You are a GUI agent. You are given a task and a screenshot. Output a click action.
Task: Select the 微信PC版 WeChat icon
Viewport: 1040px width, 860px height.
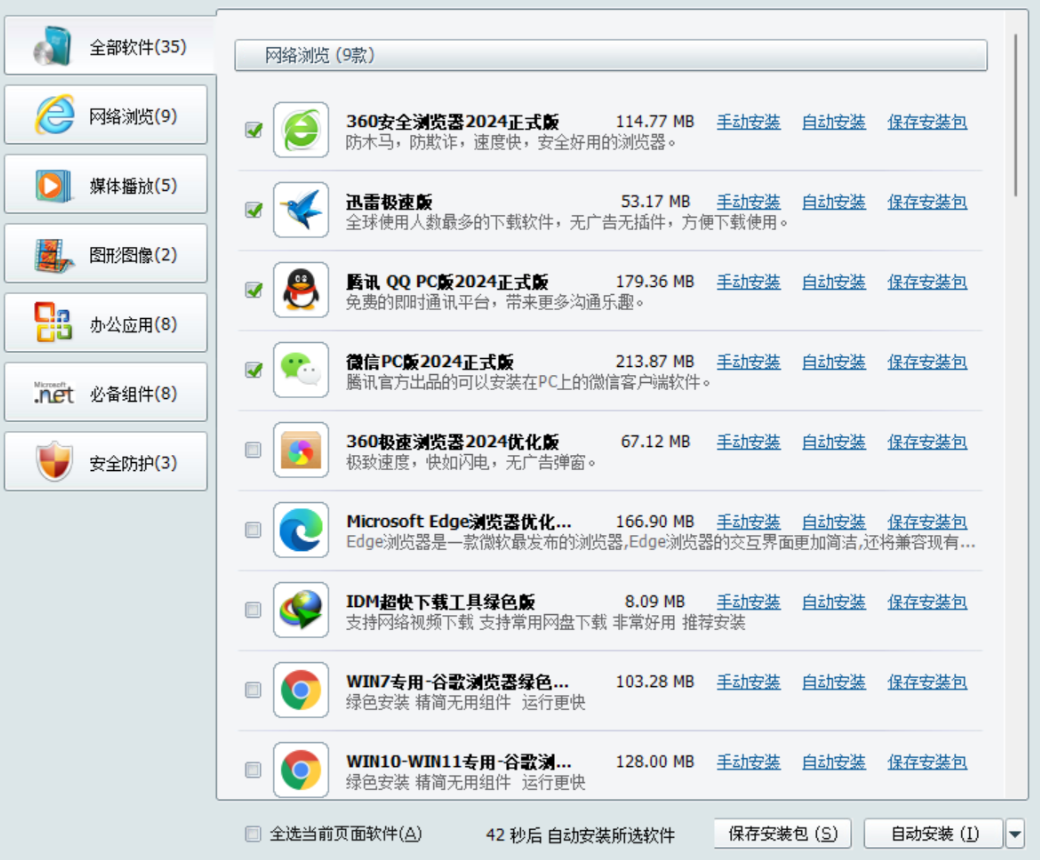point(299,368)
